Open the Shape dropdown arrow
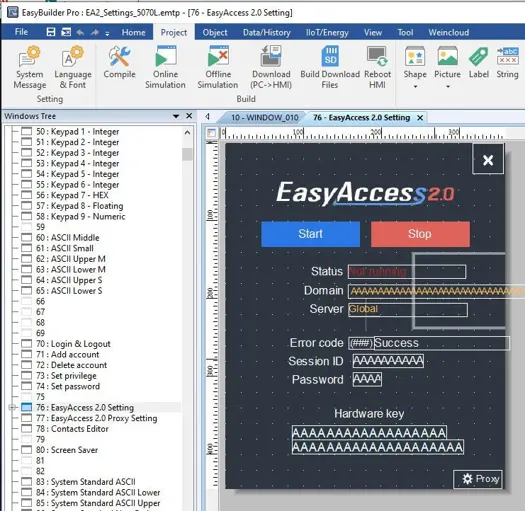 tap(415, 86)
